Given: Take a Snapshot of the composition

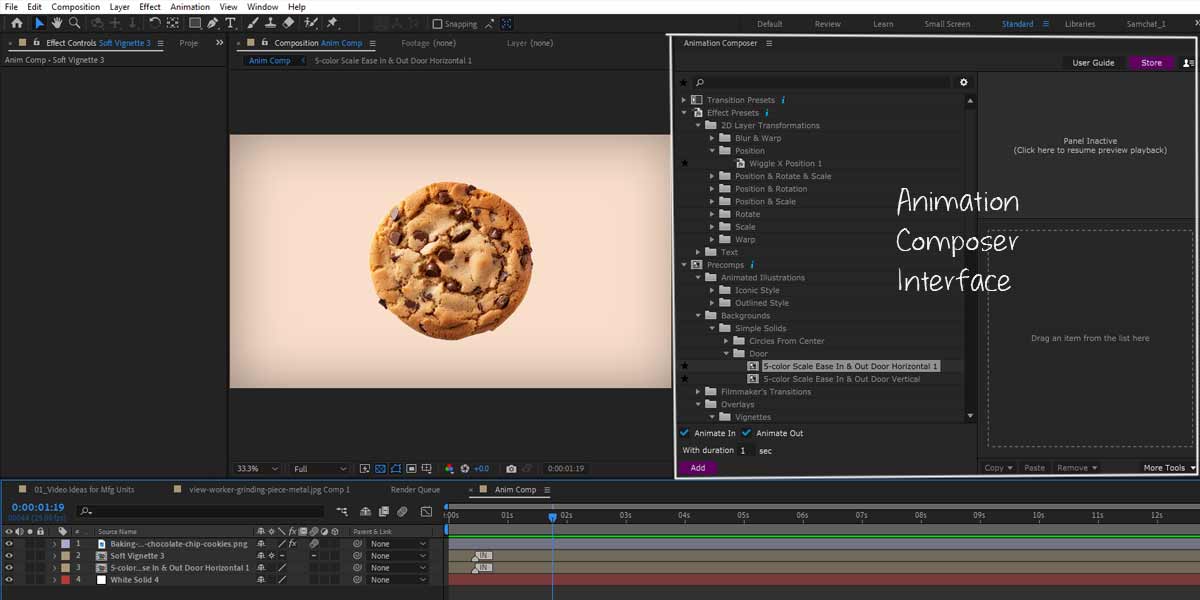Looking at the screenshot, I should tap(511, 468).
